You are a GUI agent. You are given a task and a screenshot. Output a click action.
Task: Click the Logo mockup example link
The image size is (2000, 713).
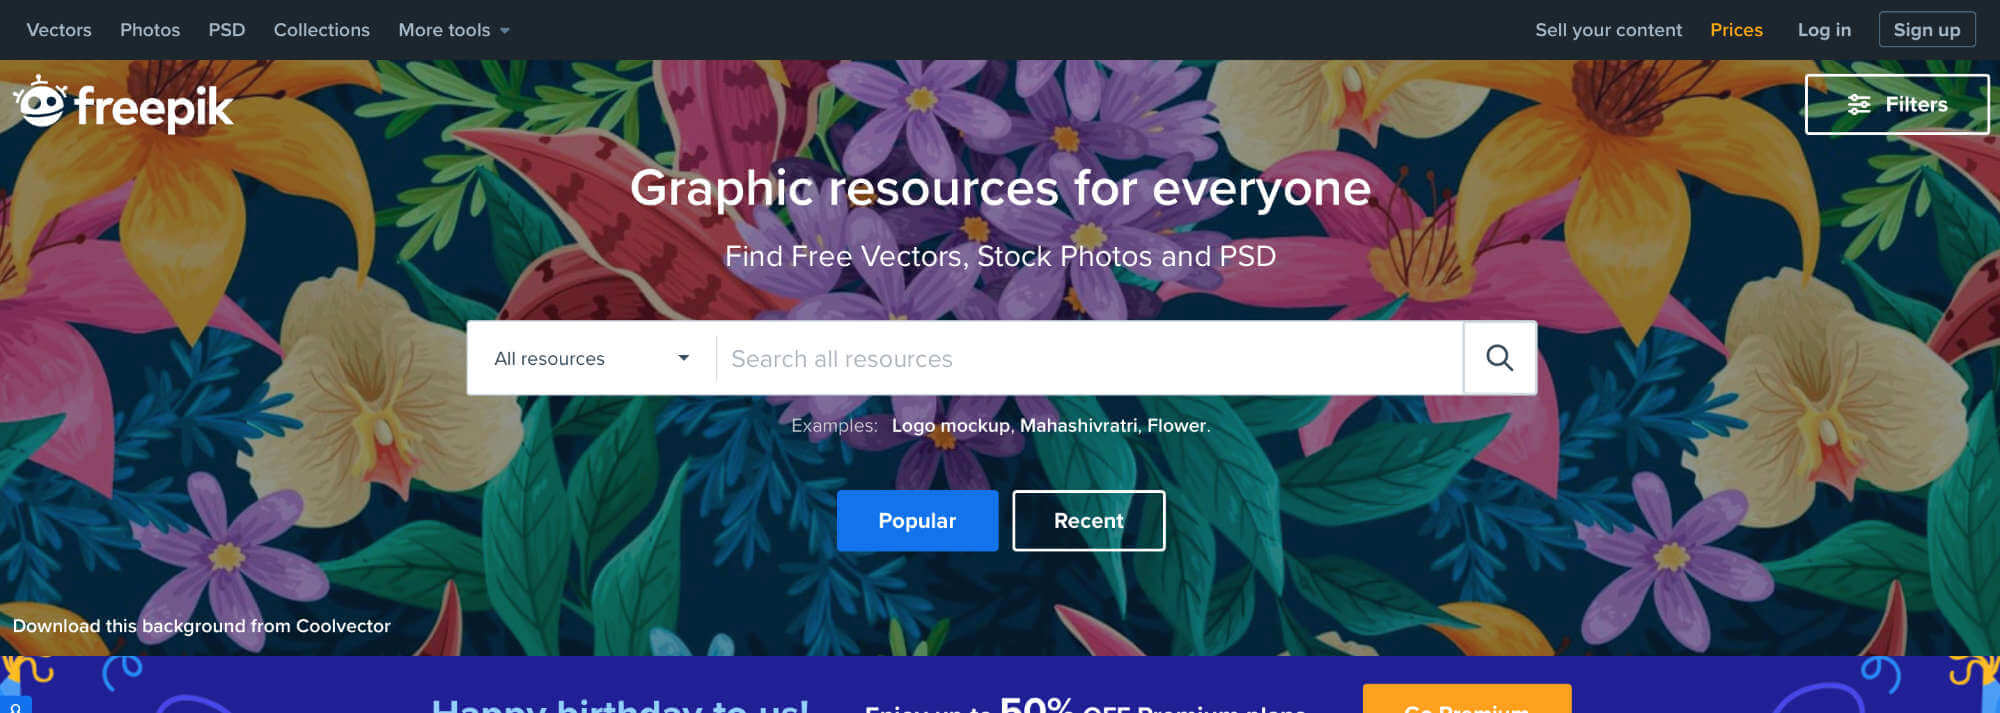pos(950,426)
